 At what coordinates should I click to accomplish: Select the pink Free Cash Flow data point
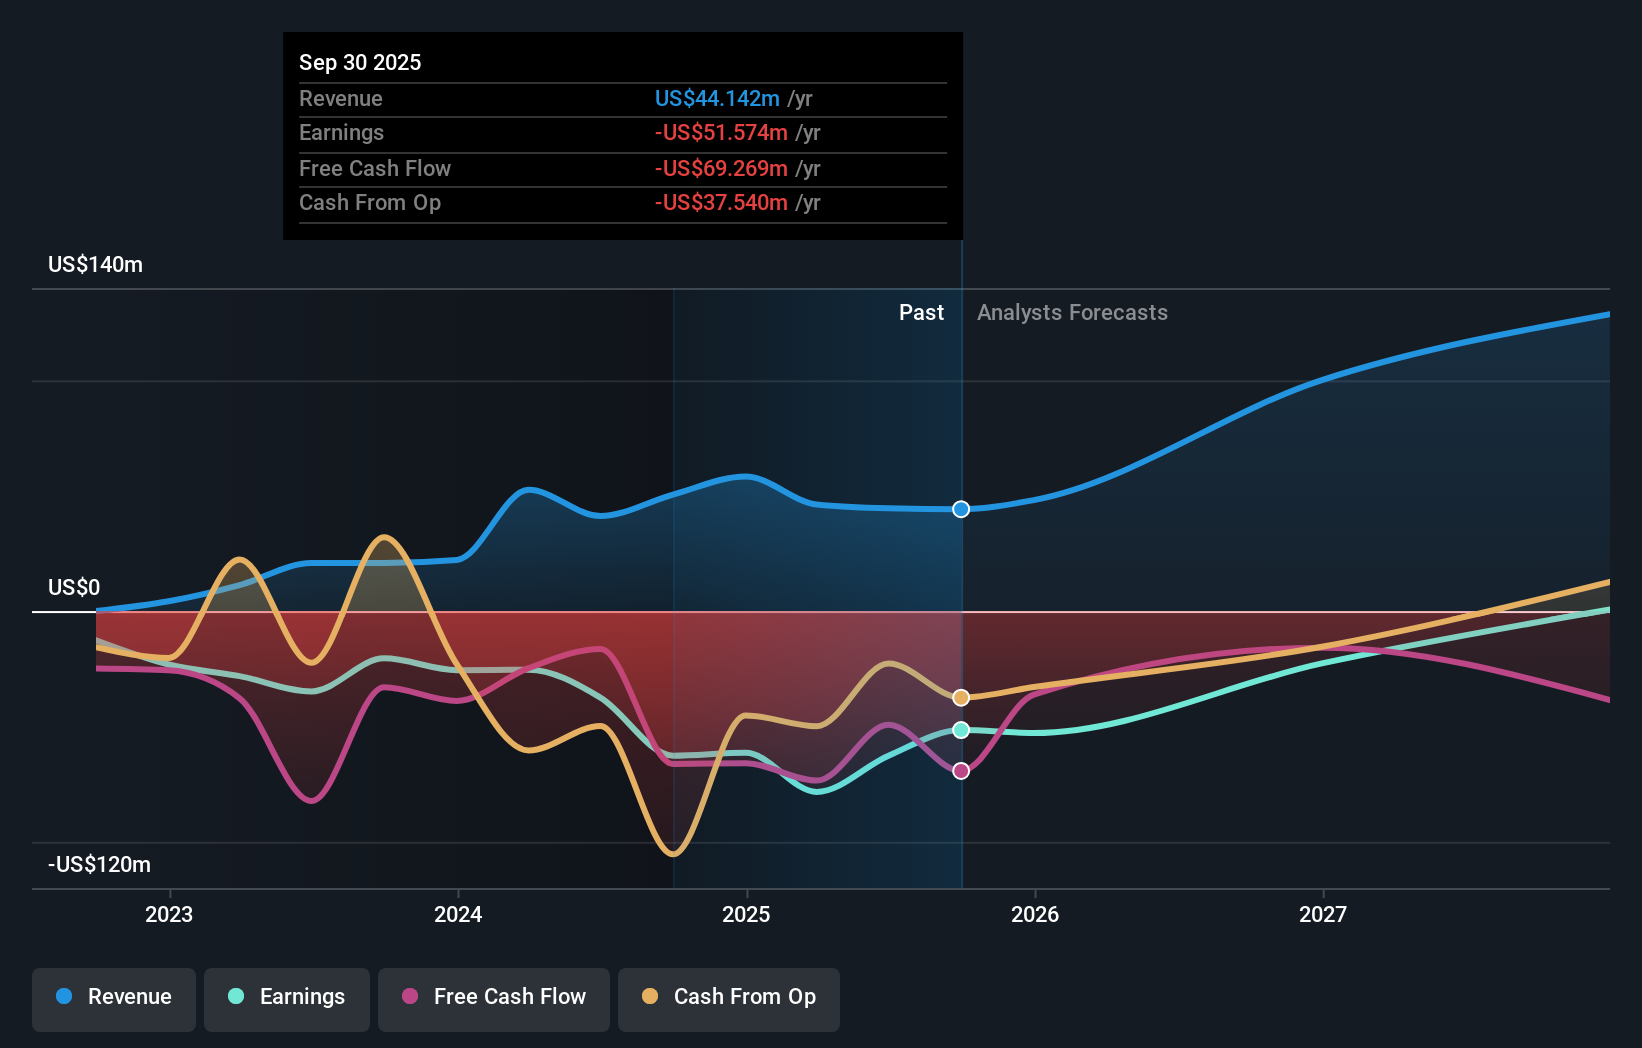coord(960,769)
